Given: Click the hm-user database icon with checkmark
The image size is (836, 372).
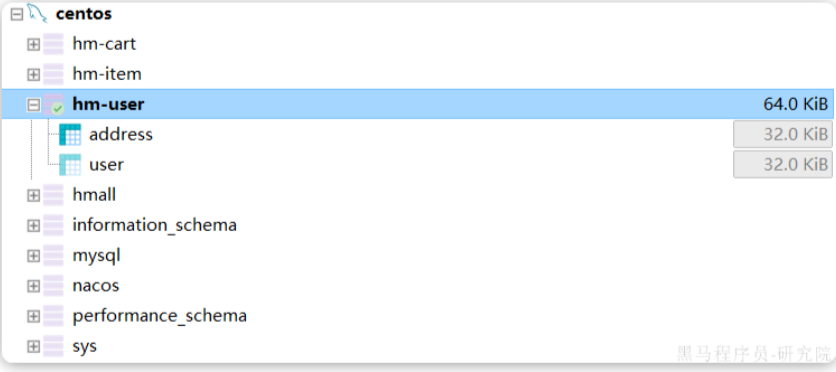Looking at the screenshot, I should tap(53, 104).
